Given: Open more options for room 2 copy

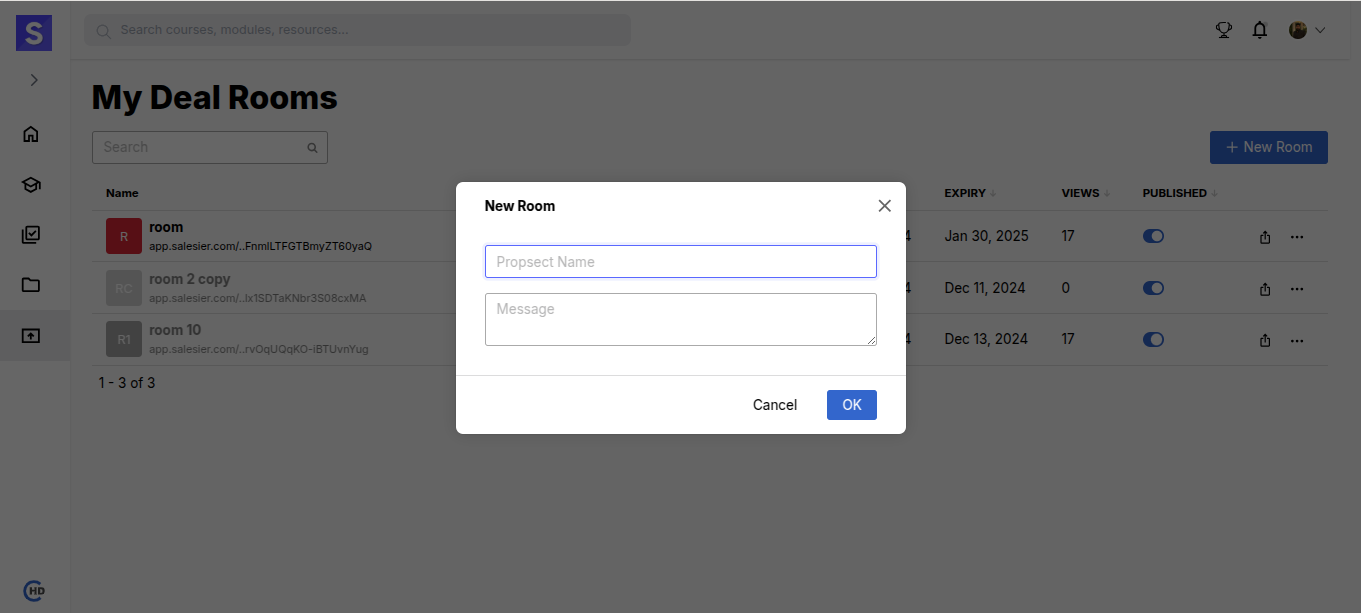Looking at the screenshot, I should pyautogui.click(x=1297, y=289).
